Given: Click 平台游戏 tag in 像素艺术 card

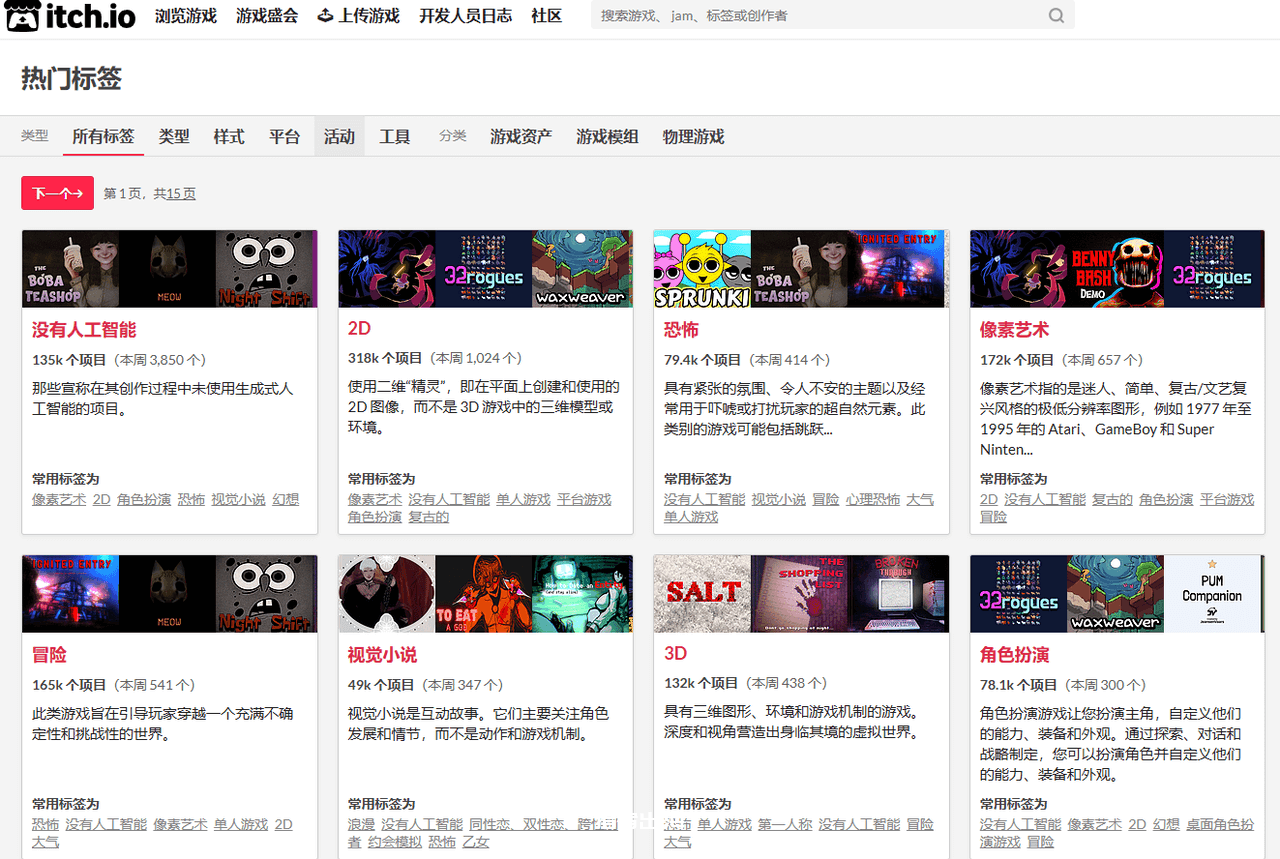Looking at the screenshot, I should 1227,499.
